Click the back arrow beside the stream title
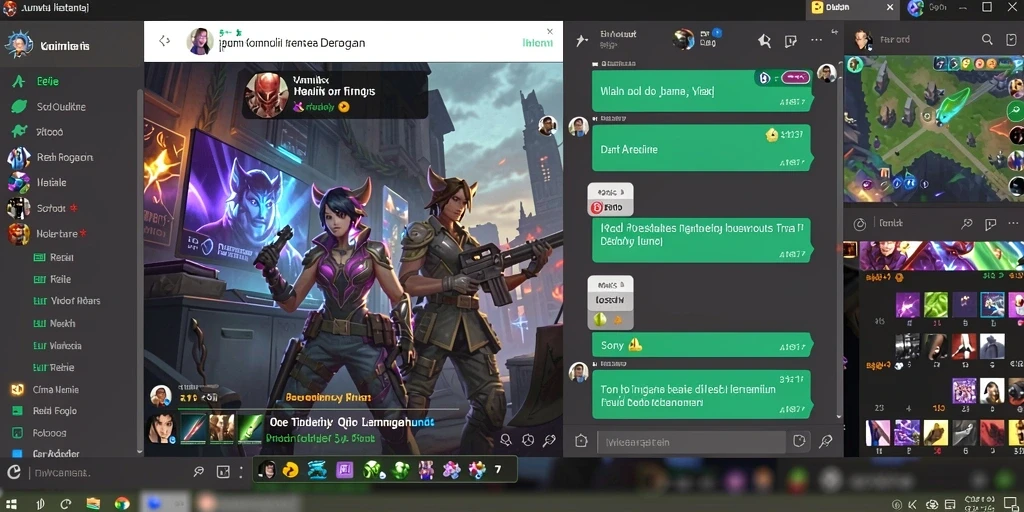 coord(165,40)
